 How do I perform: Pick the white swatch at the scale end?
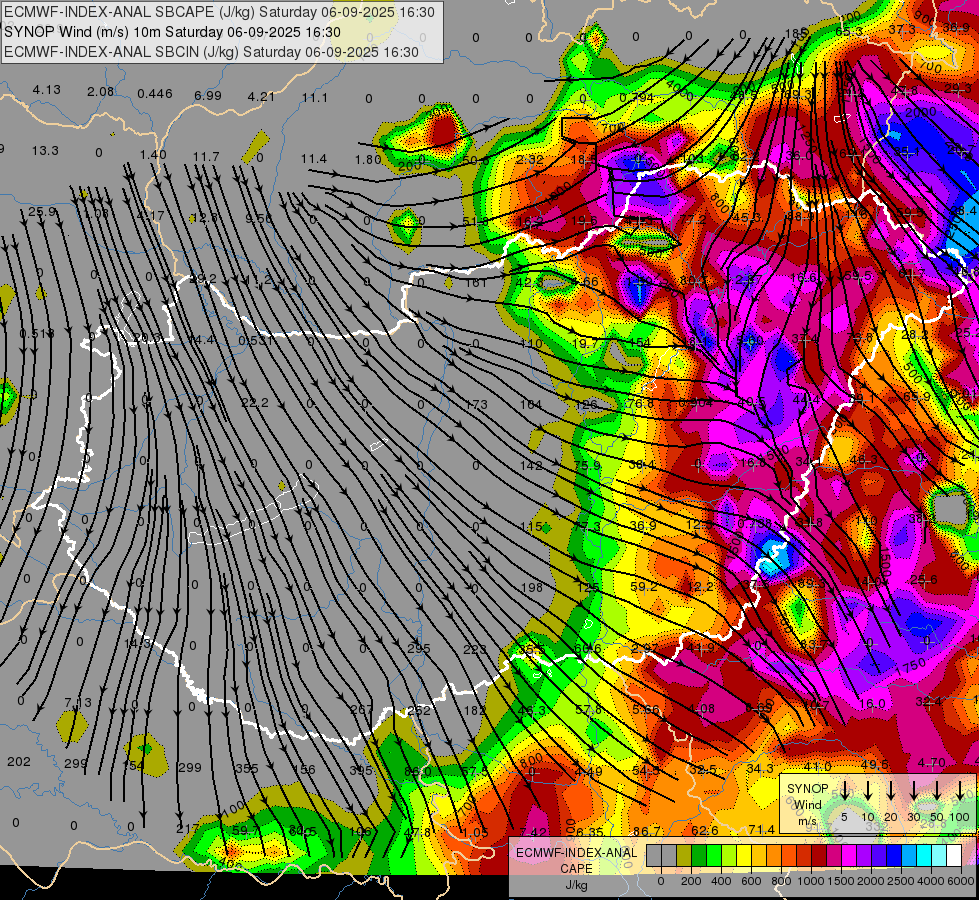point(953,855)
